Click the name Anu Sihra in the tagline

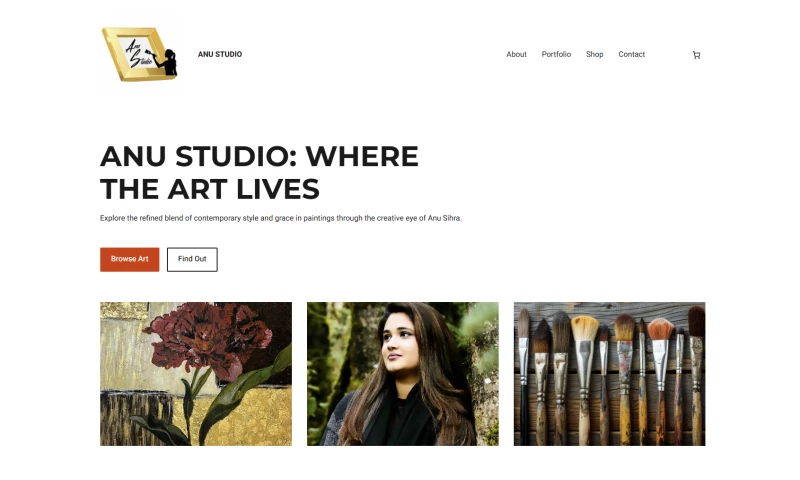point(444,218)
